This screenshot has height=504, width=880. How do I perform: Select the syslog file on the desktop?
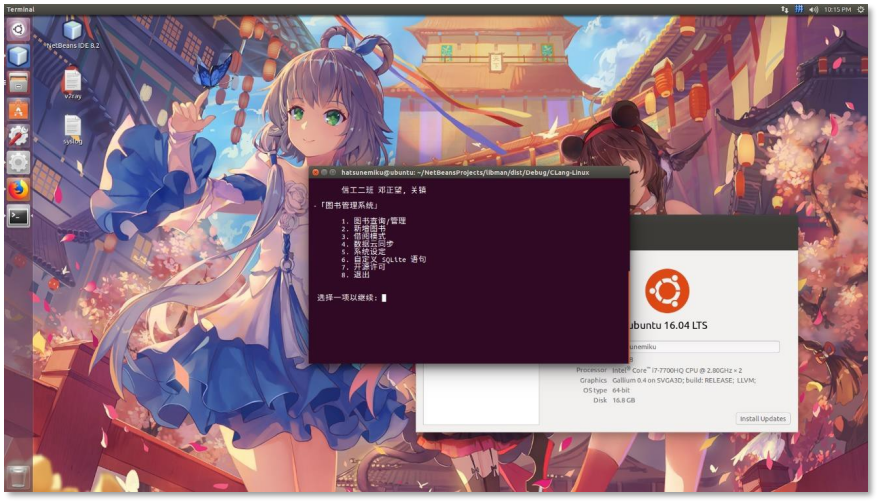[x=72, y=130]
